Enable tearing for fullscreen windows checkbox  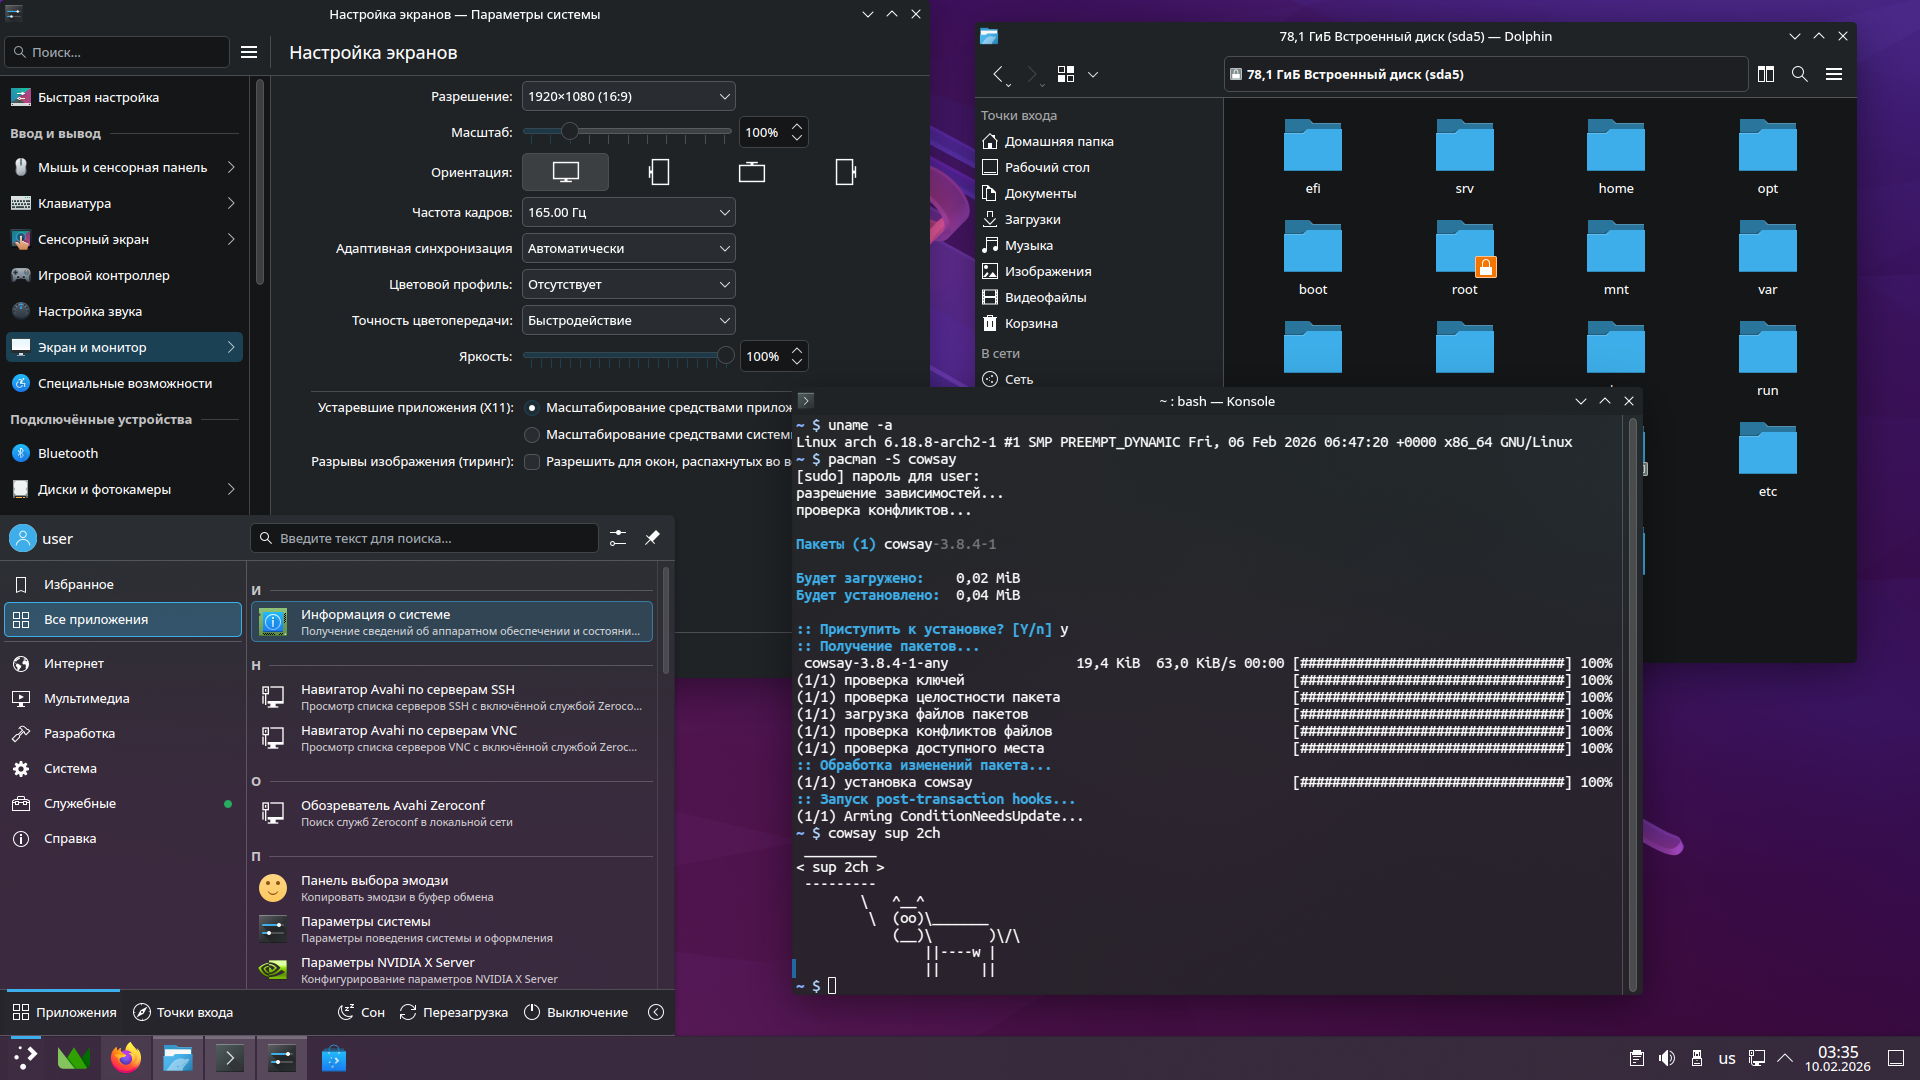(532, 462)
